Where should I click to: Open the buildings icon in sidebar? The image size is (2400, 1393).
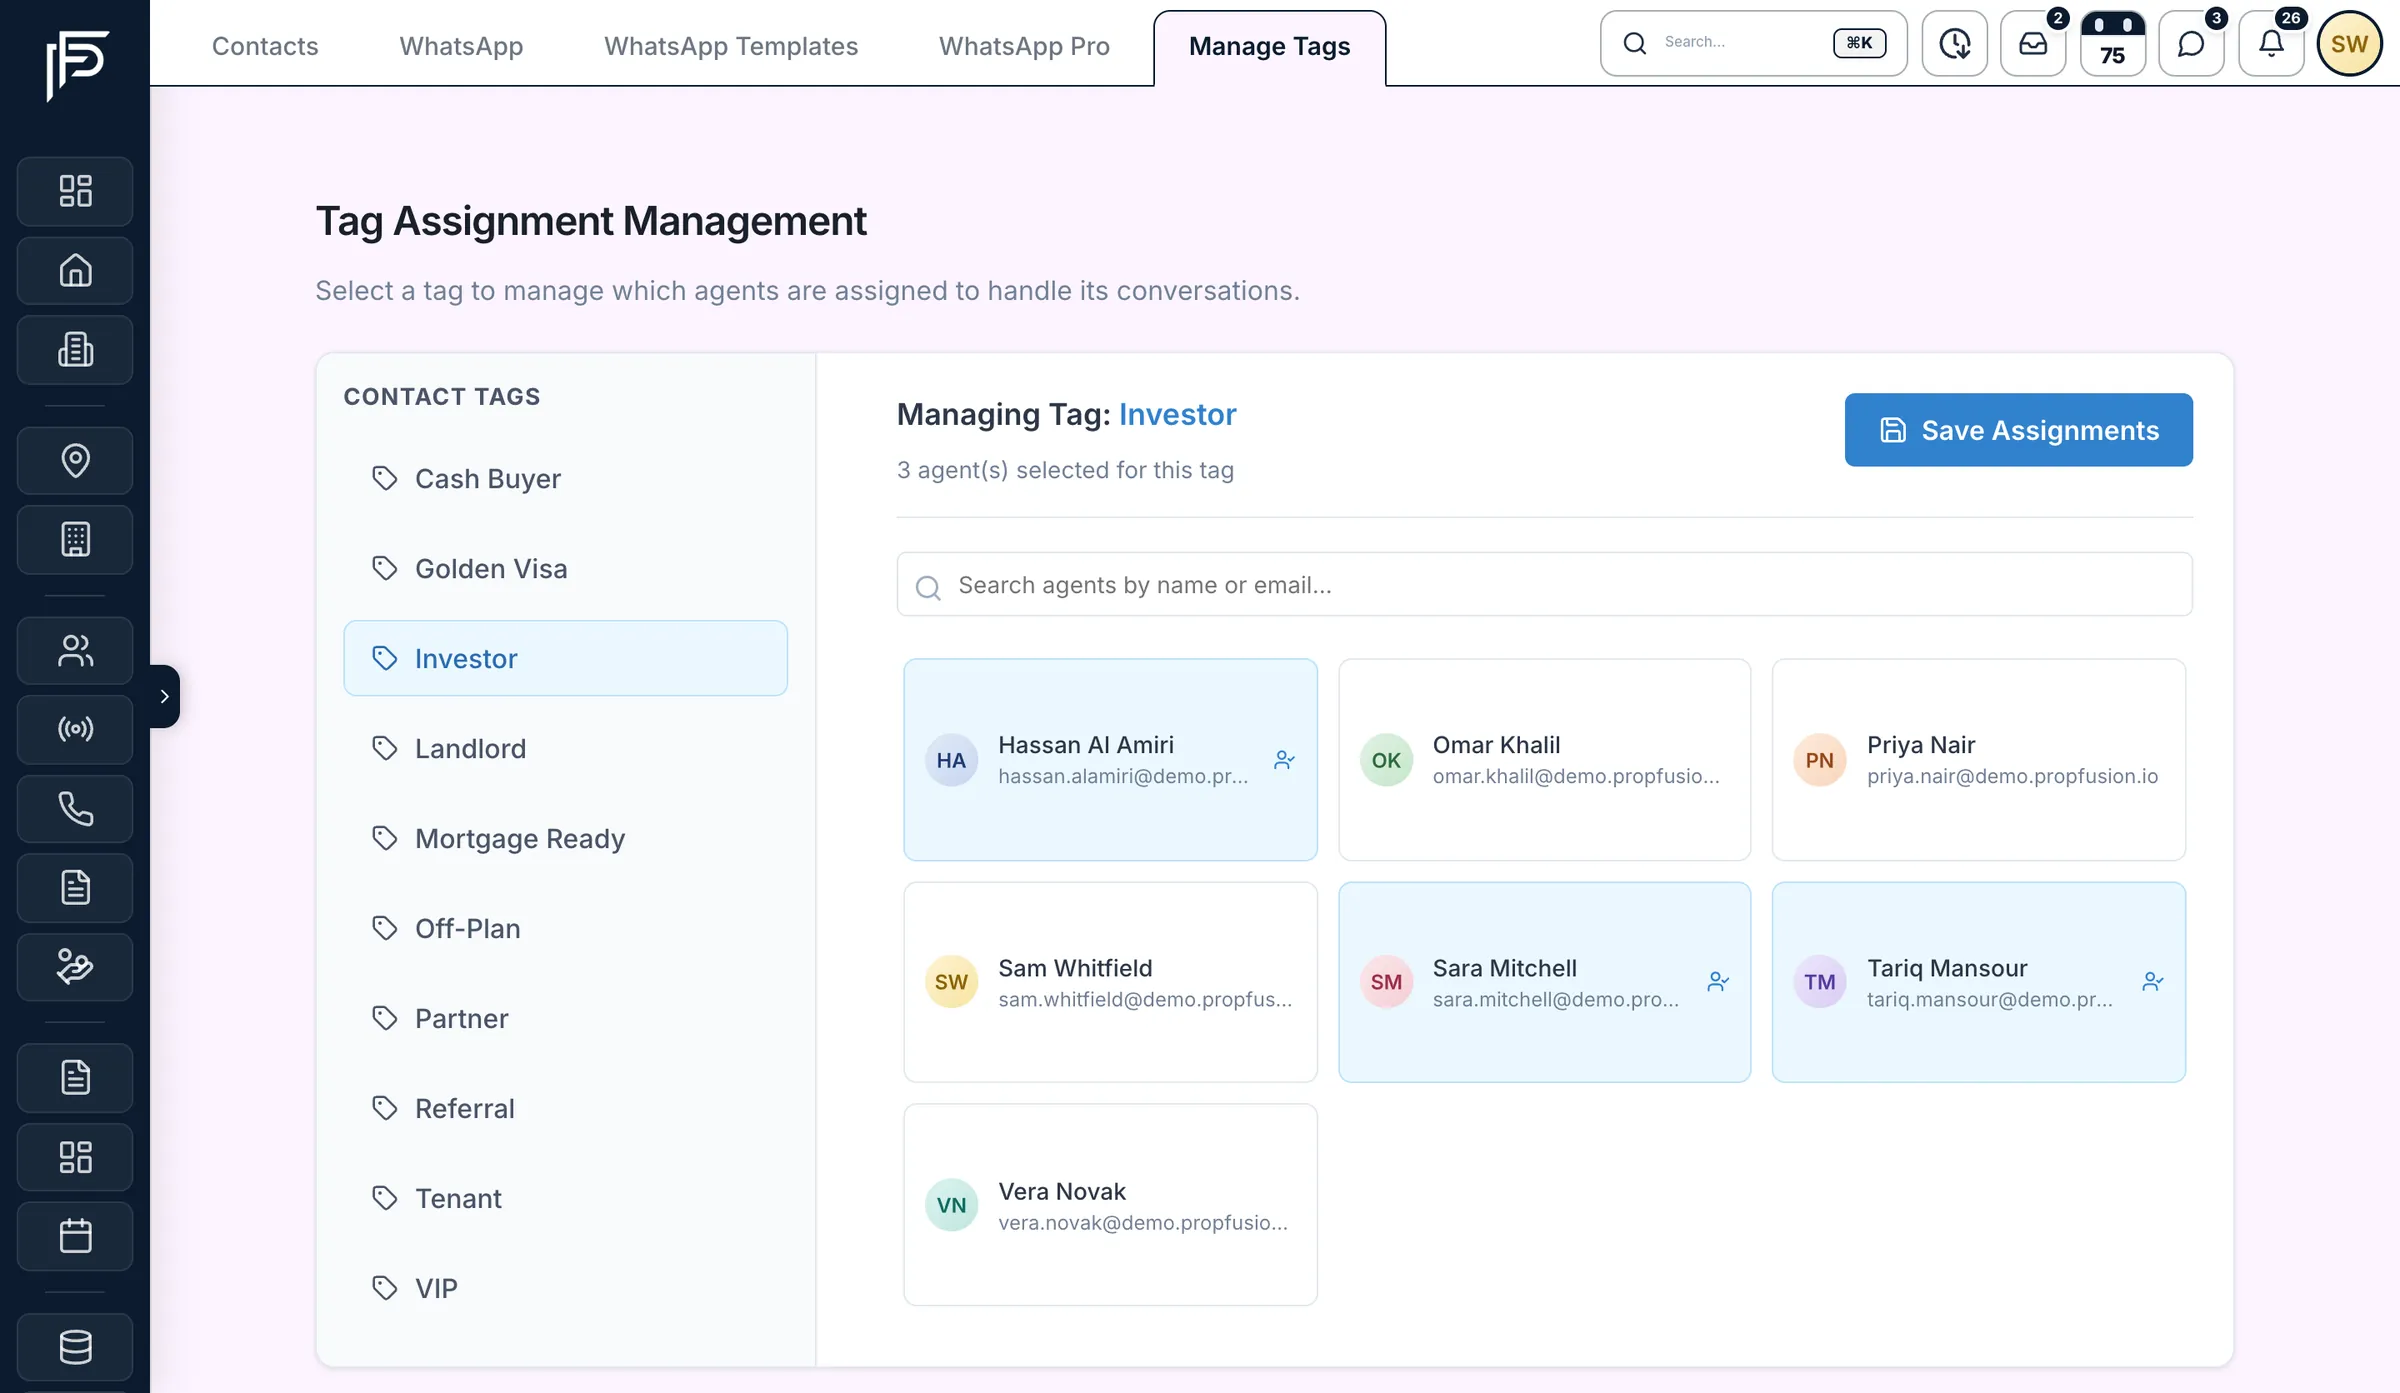tap(75, 350)
